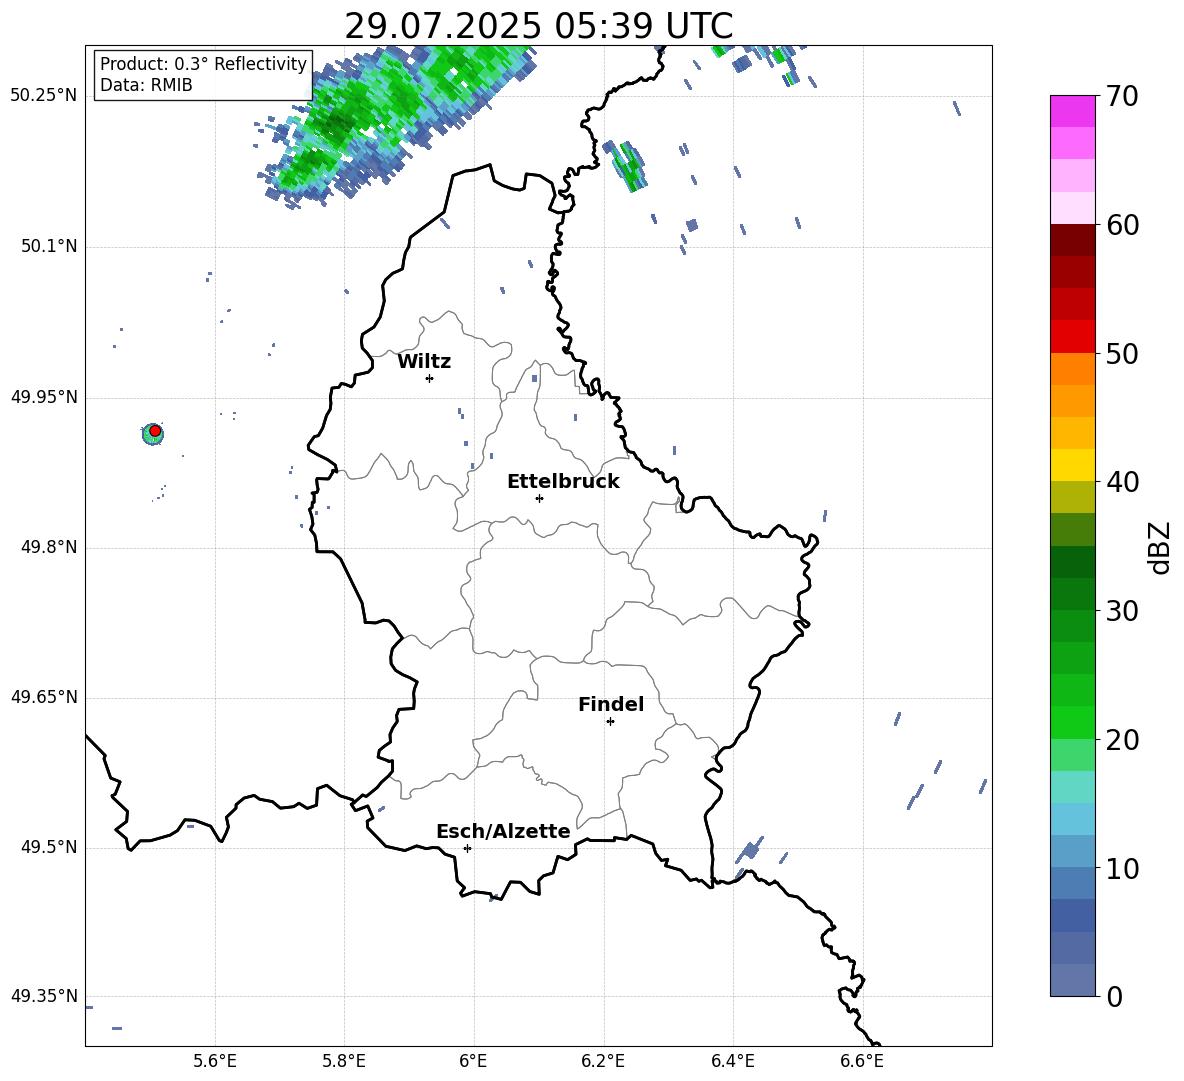Click the dBZ colorbar axis label
1184x1081 pixels.
pyautogui.click(x=1159, y=547)
